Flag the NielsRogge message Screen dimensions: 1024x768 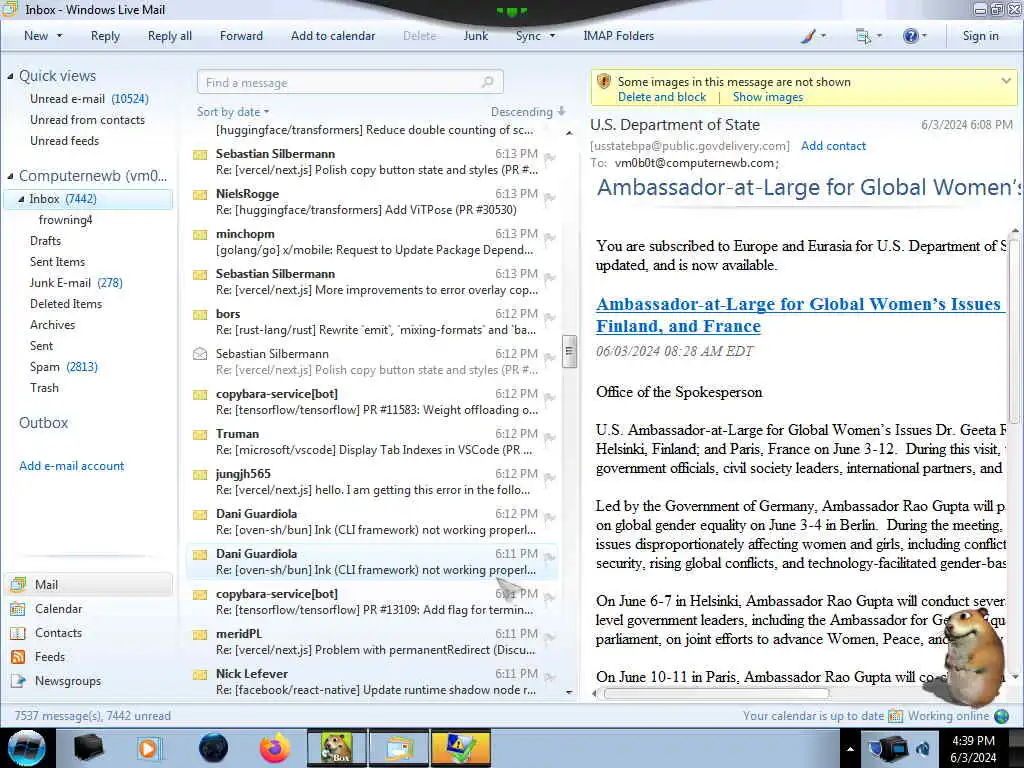point(550,197)
